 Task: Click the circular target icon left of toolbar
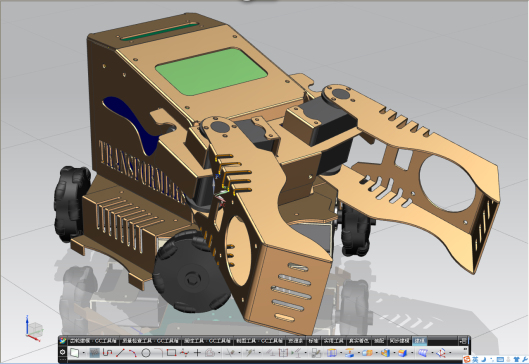click(63, 352)
